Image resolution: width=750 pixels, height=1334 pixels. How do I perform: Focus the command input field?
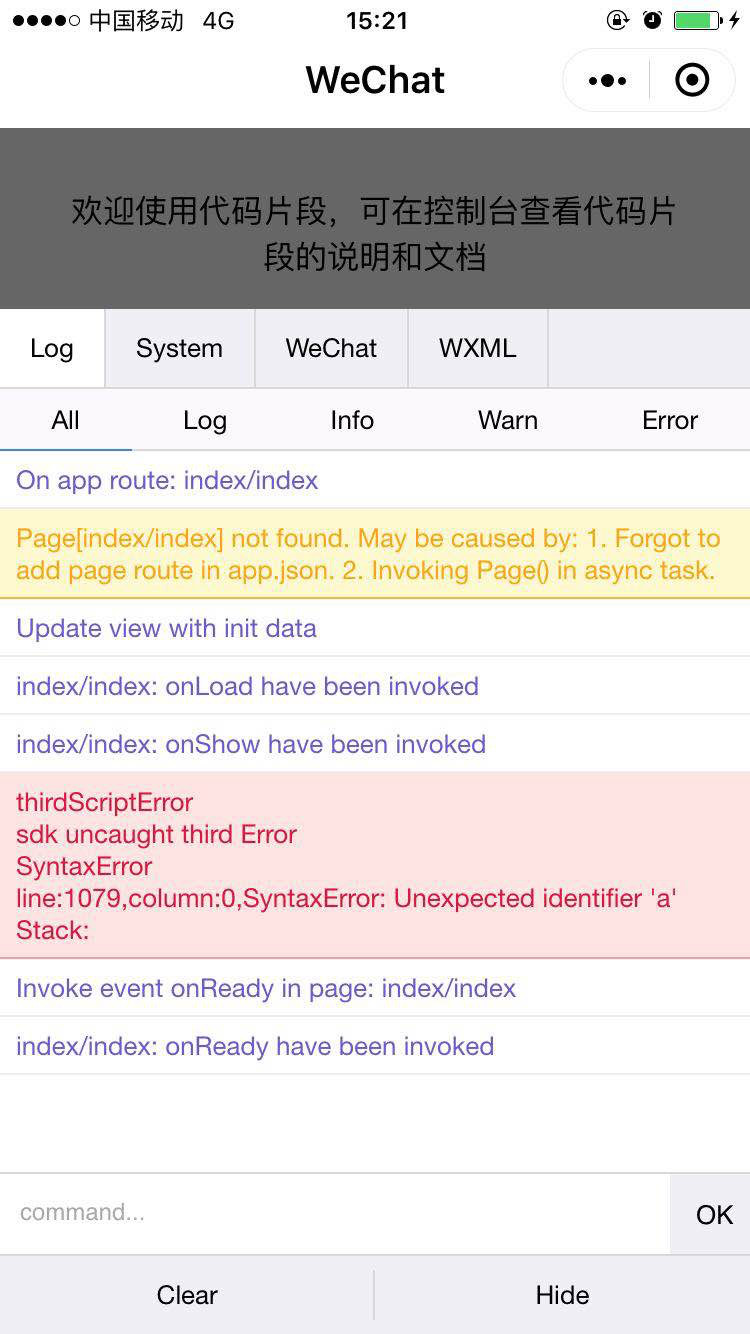pos(335,1214)
